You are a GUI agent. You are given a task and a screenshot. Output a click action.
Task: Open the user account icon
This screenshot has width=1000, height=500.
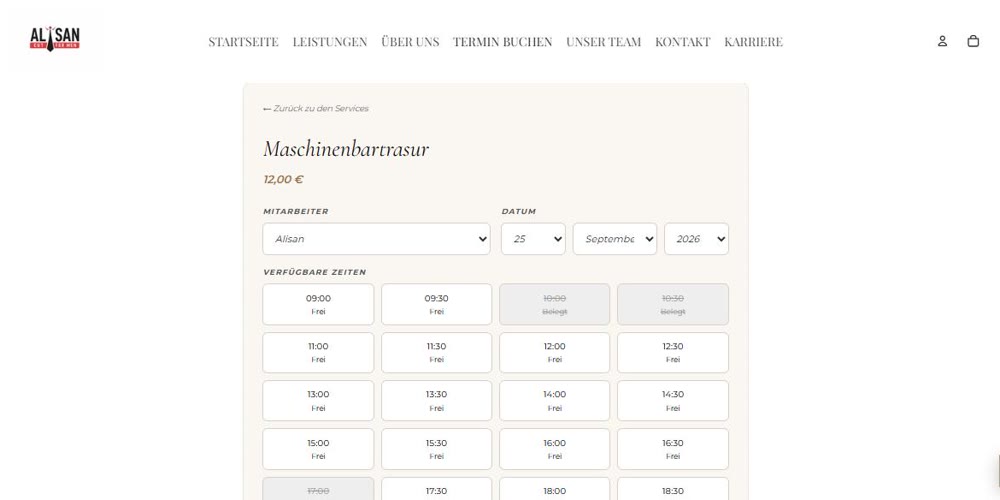(x=942, y=41)
